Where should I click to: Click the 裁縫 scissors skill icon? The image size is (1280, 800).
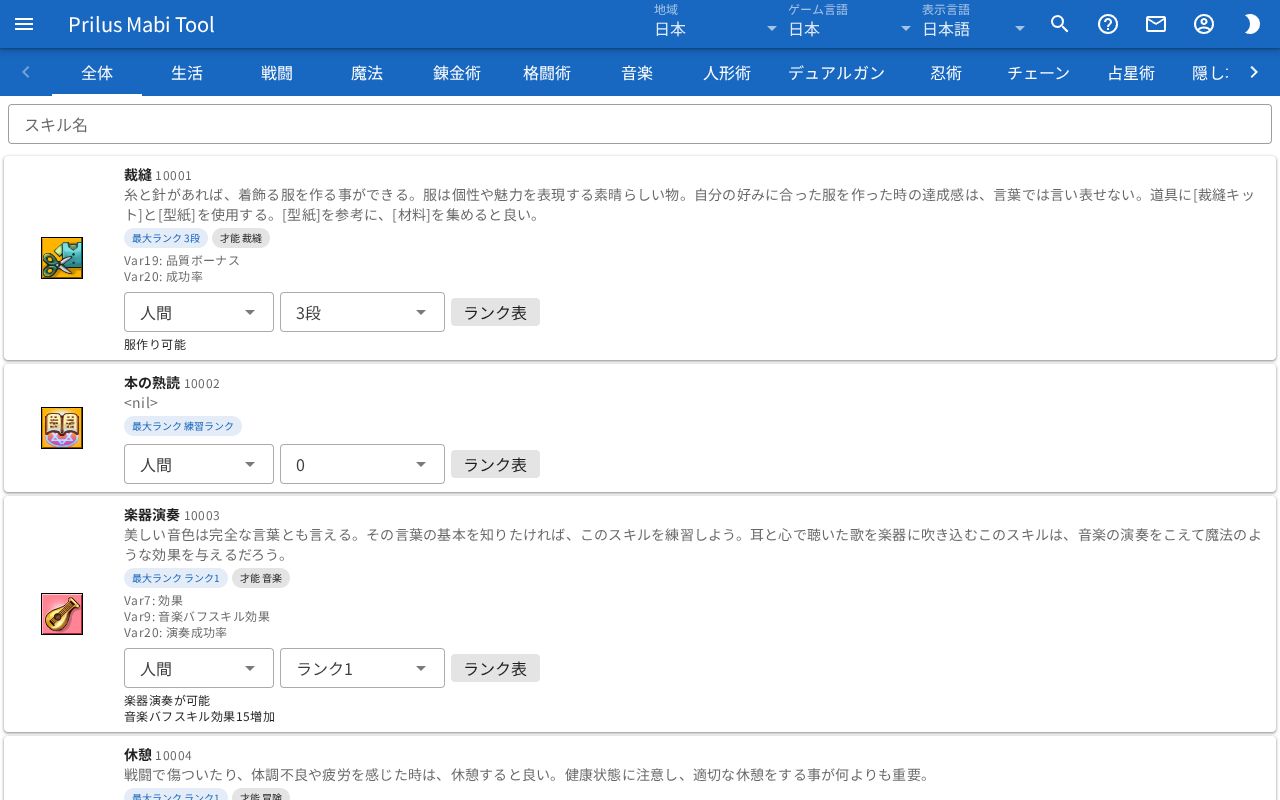[62, 258]
